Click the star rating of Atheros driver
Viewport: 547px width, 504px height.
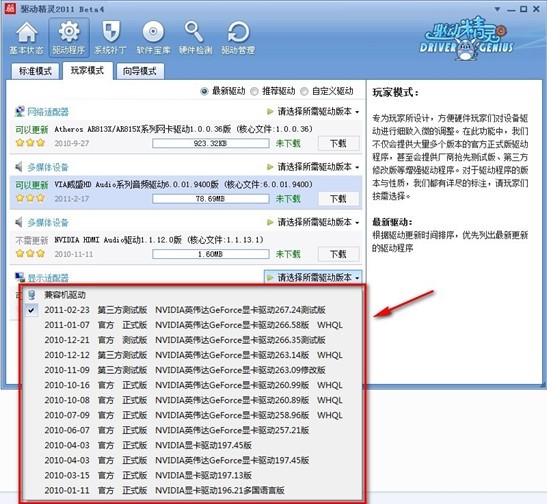pyautogui.click(x=30, y=143)
